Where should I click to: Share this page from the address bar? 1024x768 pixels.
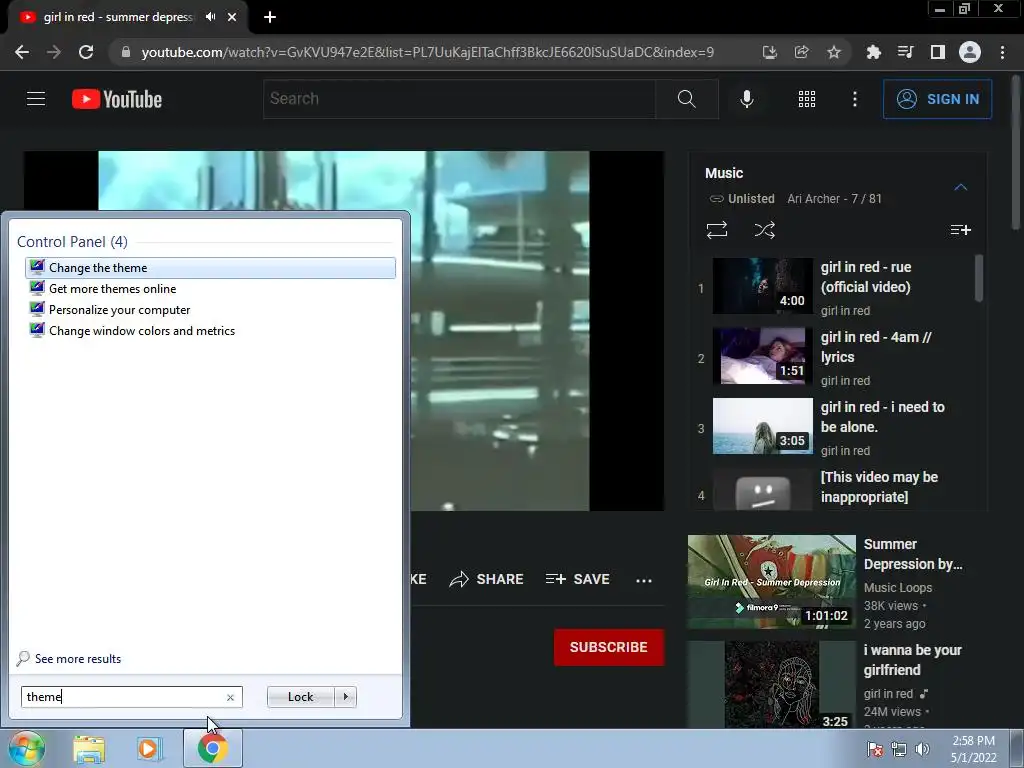801,52
